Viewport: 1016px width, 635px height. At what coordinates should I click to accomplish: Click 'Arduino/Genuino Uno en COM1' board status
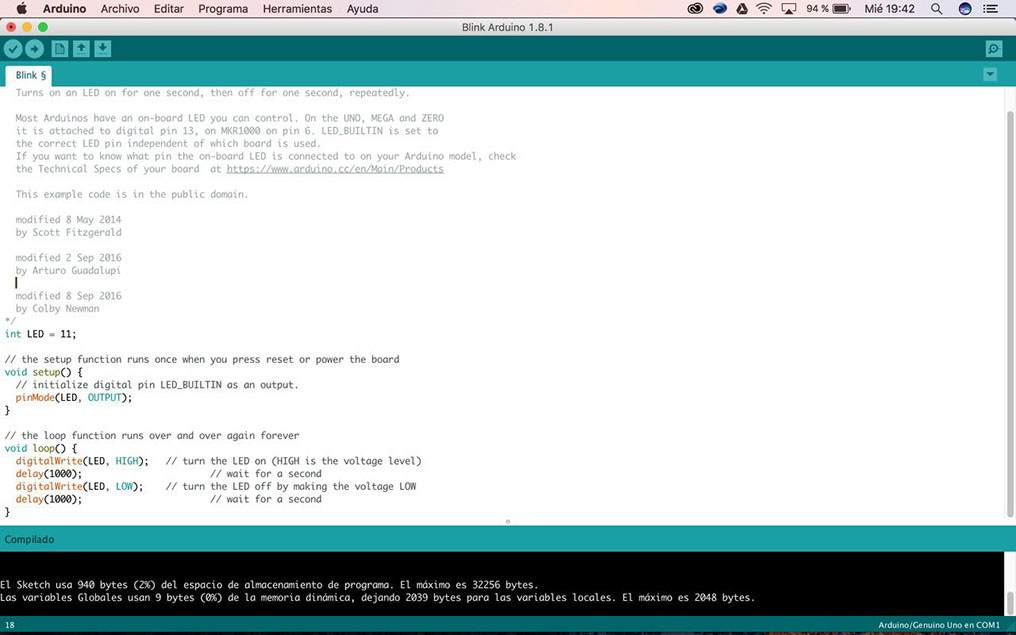pos(939,625)
